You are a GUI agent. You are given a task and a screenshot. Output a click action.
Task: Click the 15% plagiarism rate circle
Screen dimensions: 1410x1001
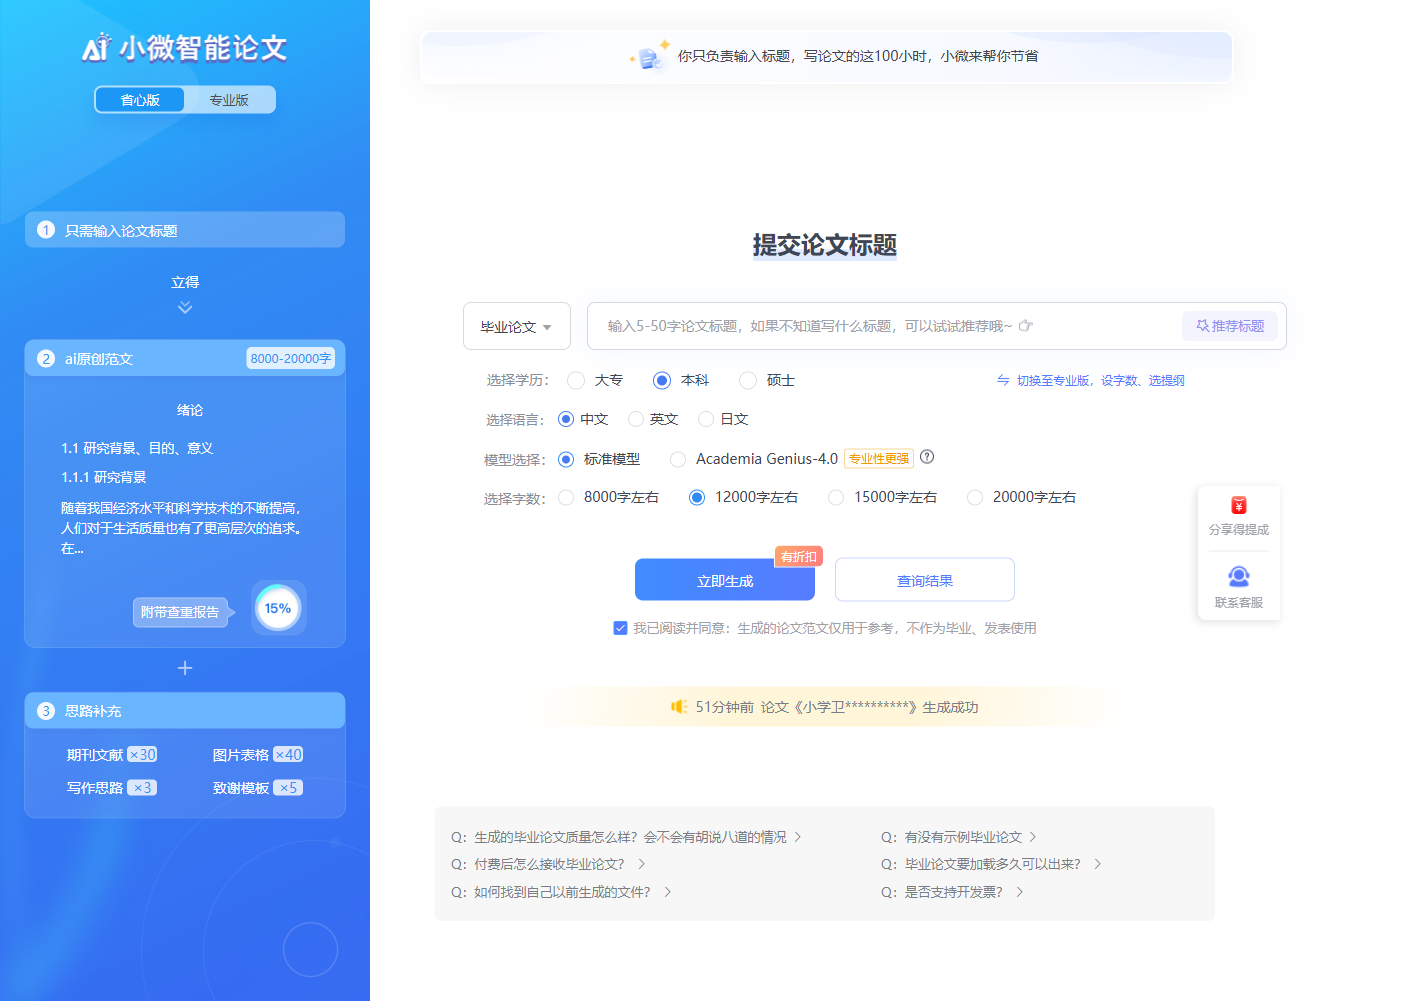[278, 608]
